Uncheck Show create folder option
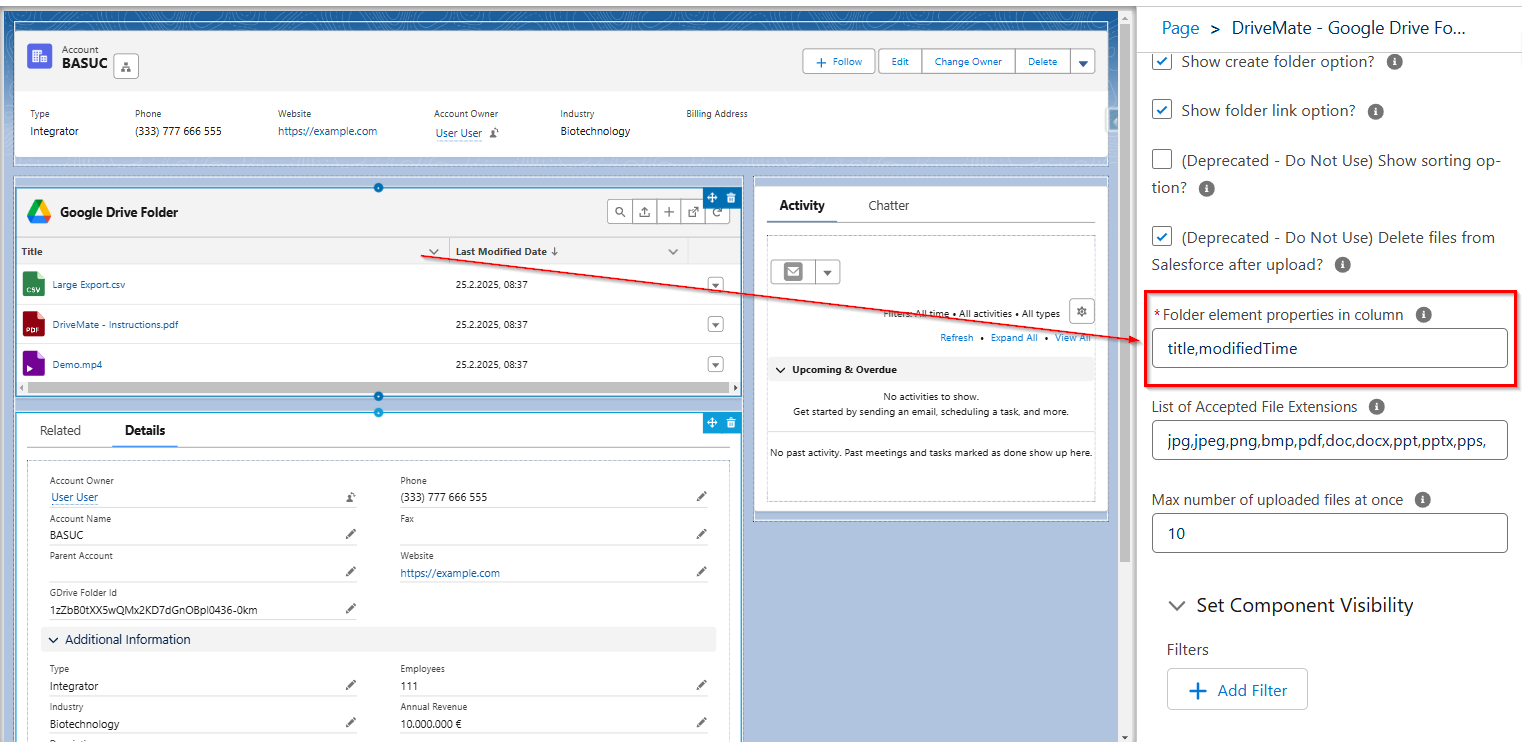This screenshot has width=1522, height=742. 1162,61
